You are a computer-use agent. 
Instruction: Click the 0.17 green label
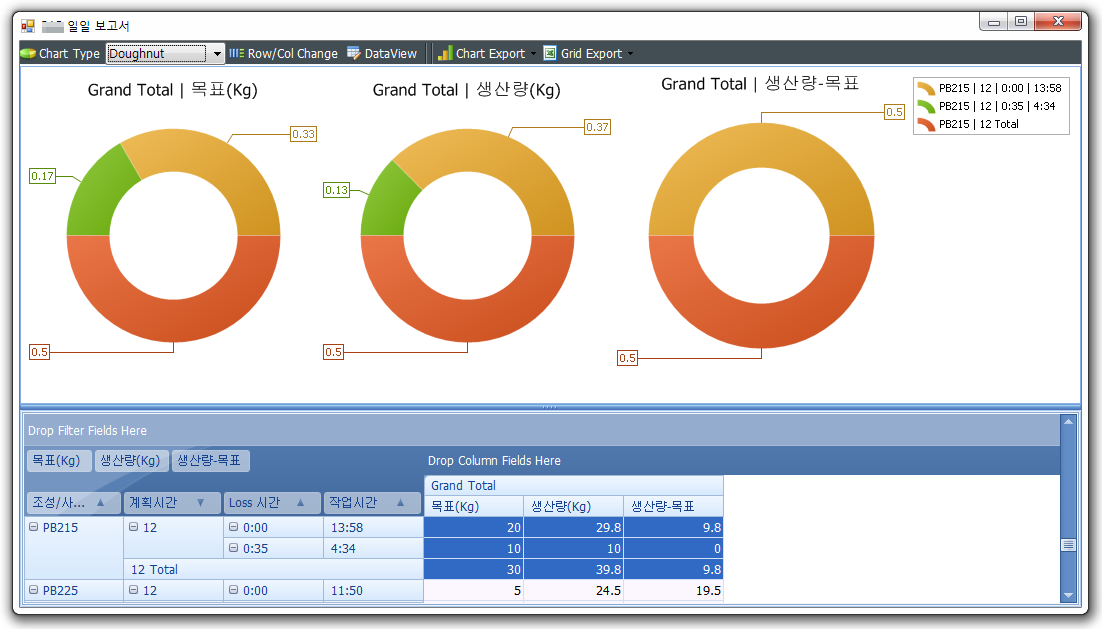(x=42, y=176)
